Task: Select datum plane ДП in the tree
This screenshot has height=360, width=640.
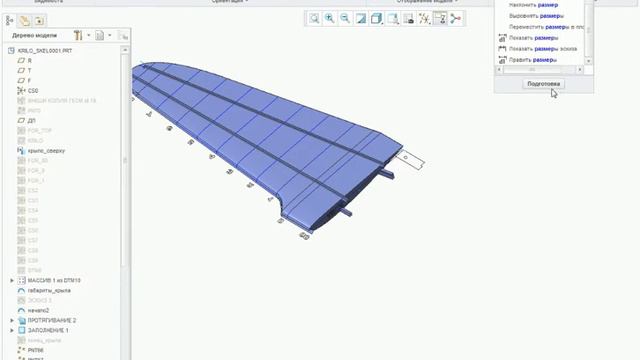Action: coord(31,121)
